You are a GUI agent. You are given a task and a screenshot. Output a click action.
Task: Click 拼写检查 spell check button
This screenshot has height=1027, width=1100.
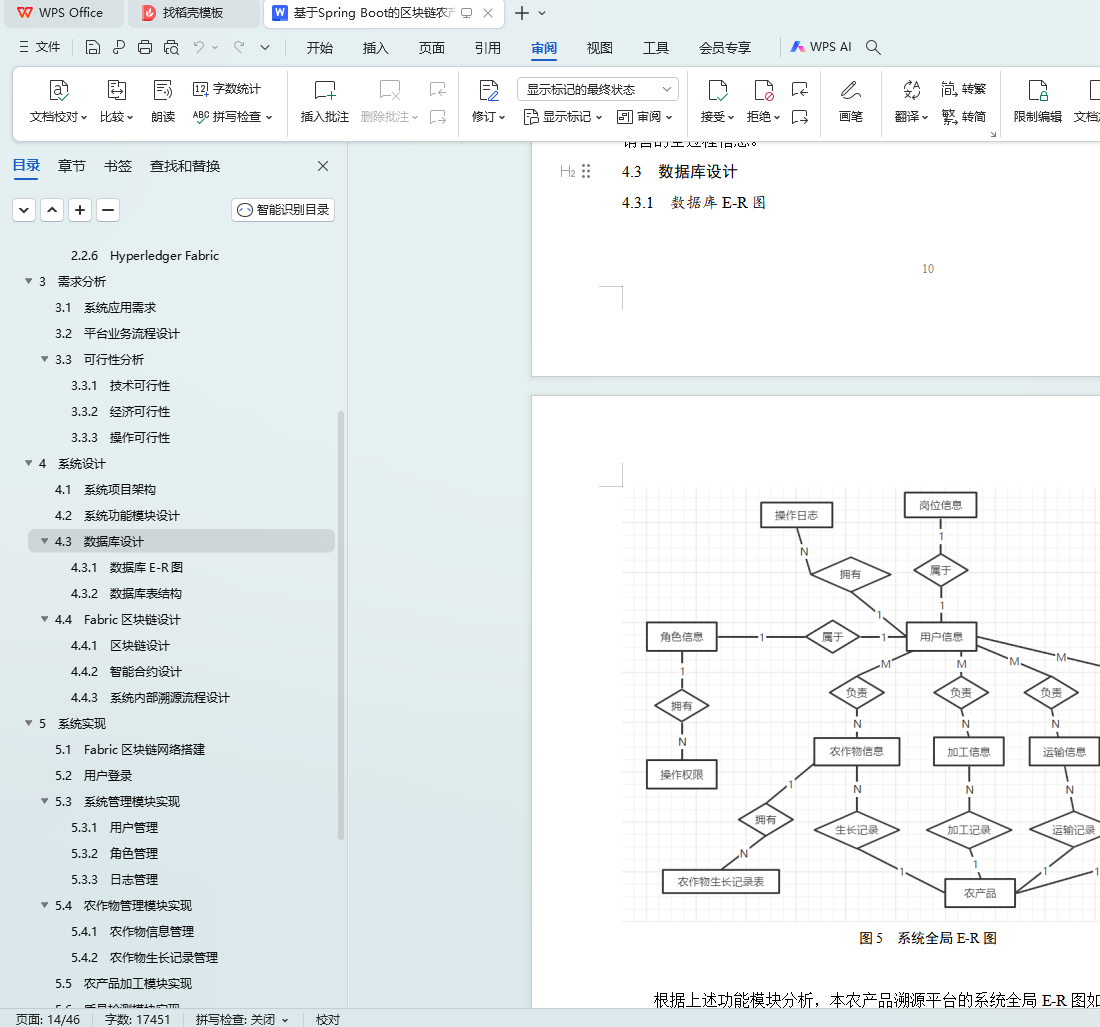pos(232,116)
